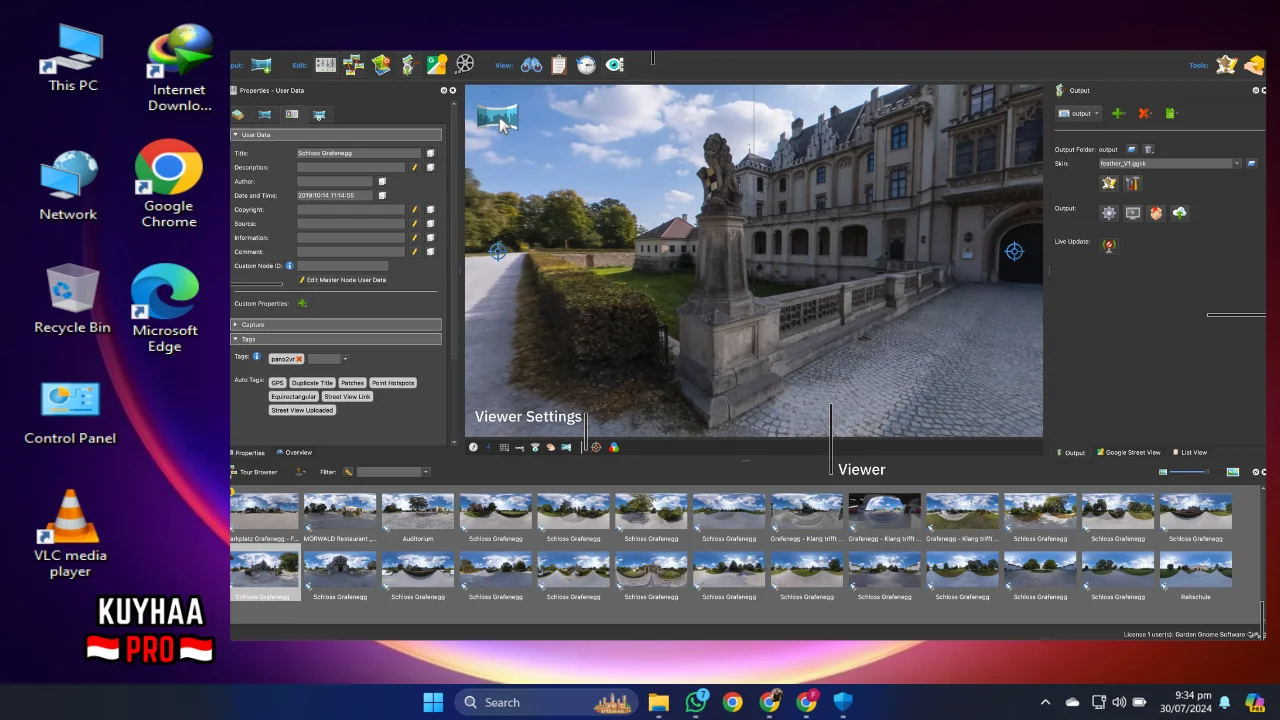Toggle the Equirectangular auto tag
The width and height of the screenshot is (1280, 720).
[293, 397]
